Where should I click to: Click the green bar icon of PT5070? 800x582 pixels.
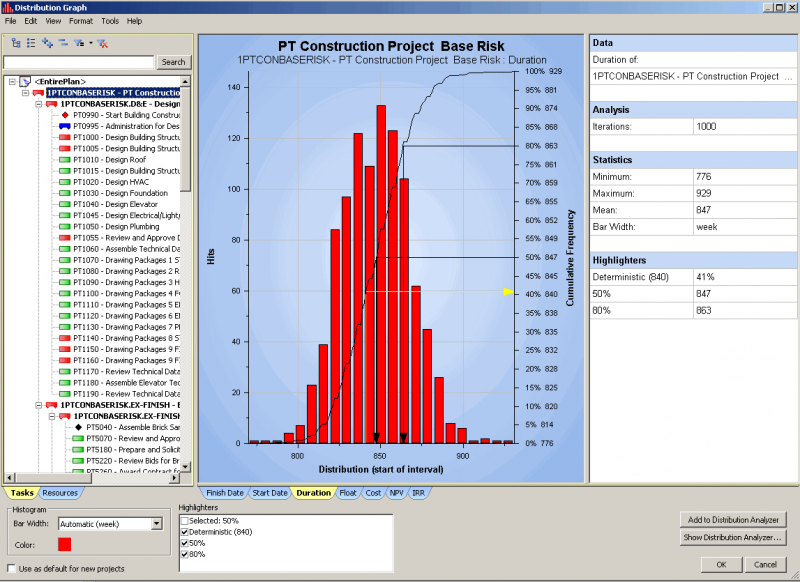click(x=78, y=439)
